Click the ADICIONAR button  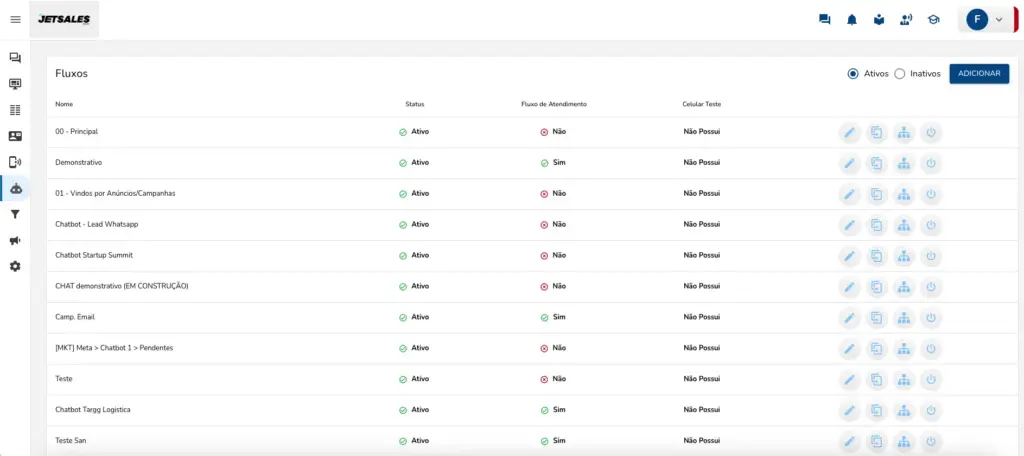[x=979, y=74]
